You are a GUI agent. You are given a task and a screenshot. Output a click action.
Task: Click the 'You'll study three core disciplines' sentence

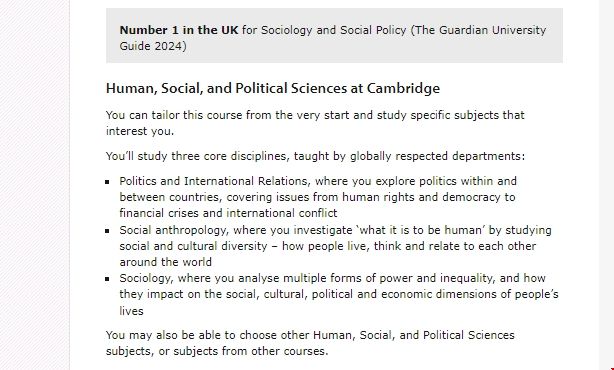pos(315,156)
